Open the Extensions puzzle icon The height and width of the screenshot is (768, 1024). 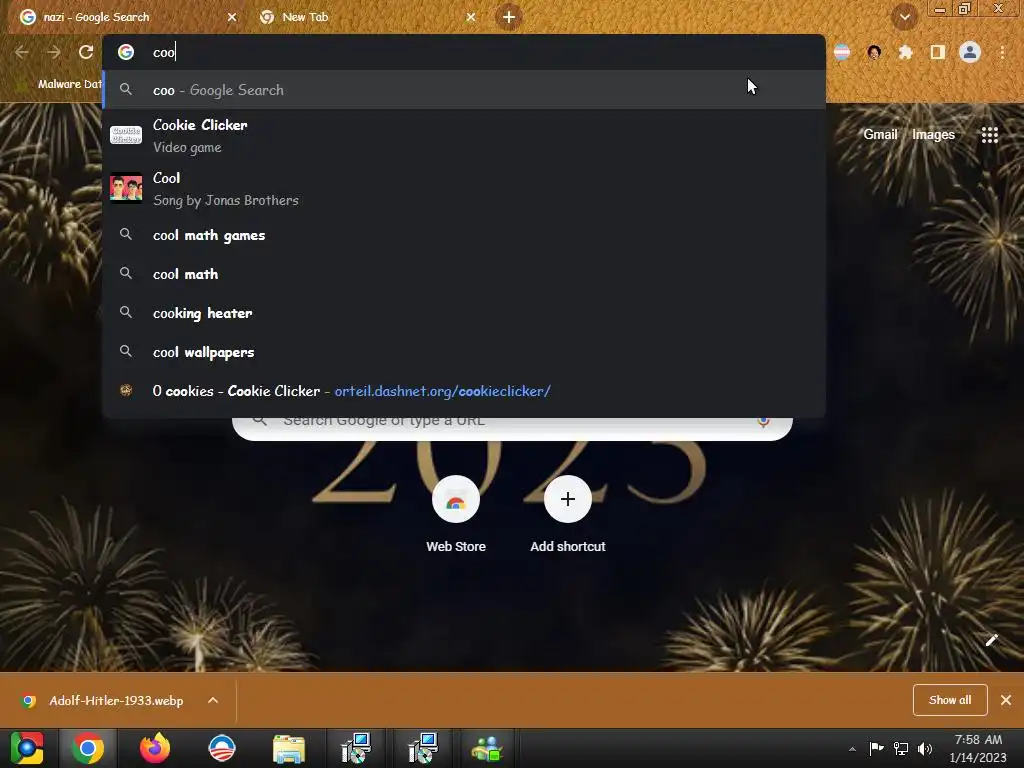click(906, 52)
